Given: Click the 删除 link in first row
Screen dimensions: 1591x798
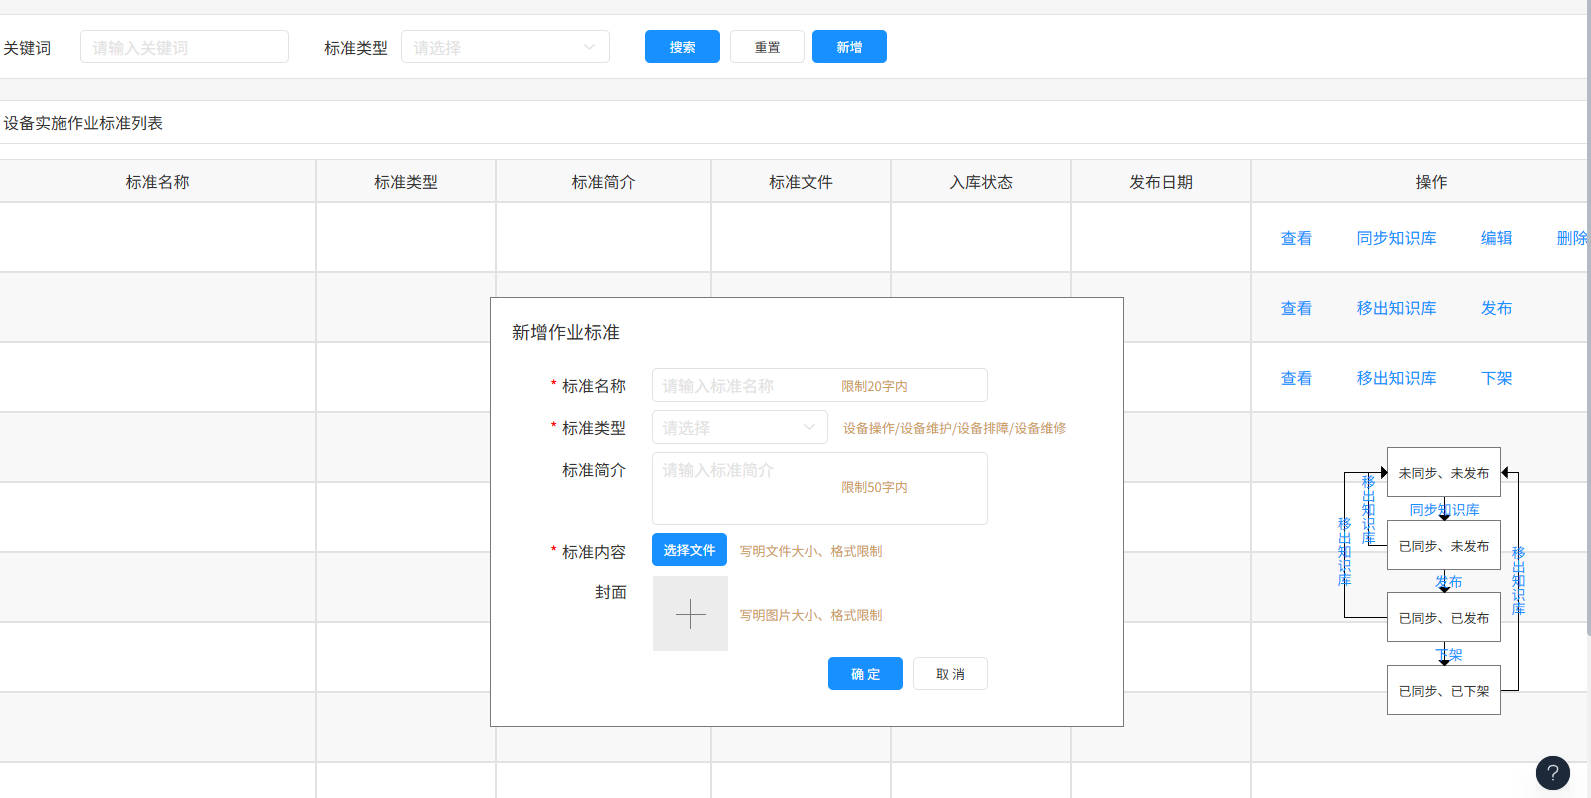Looking at the screenshot, I should pyautogui.click(x=1571, y=238).
